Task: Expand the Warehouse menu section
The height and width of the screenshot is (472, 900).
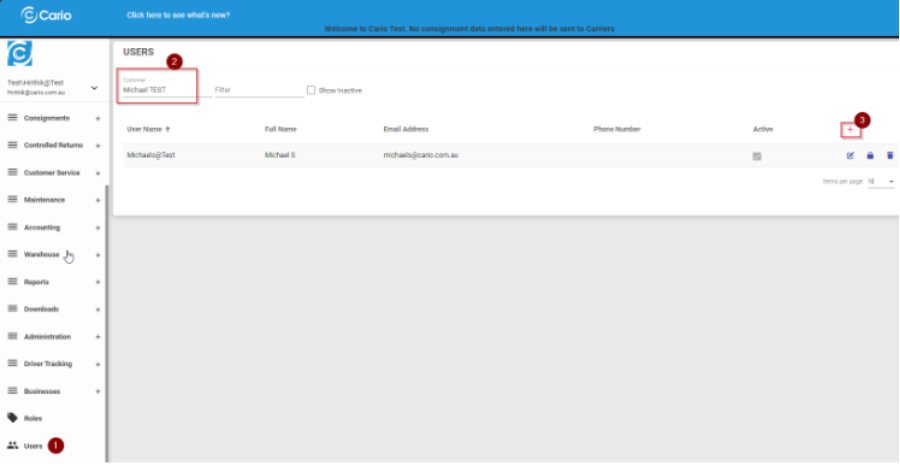Action: pos(42,255)
